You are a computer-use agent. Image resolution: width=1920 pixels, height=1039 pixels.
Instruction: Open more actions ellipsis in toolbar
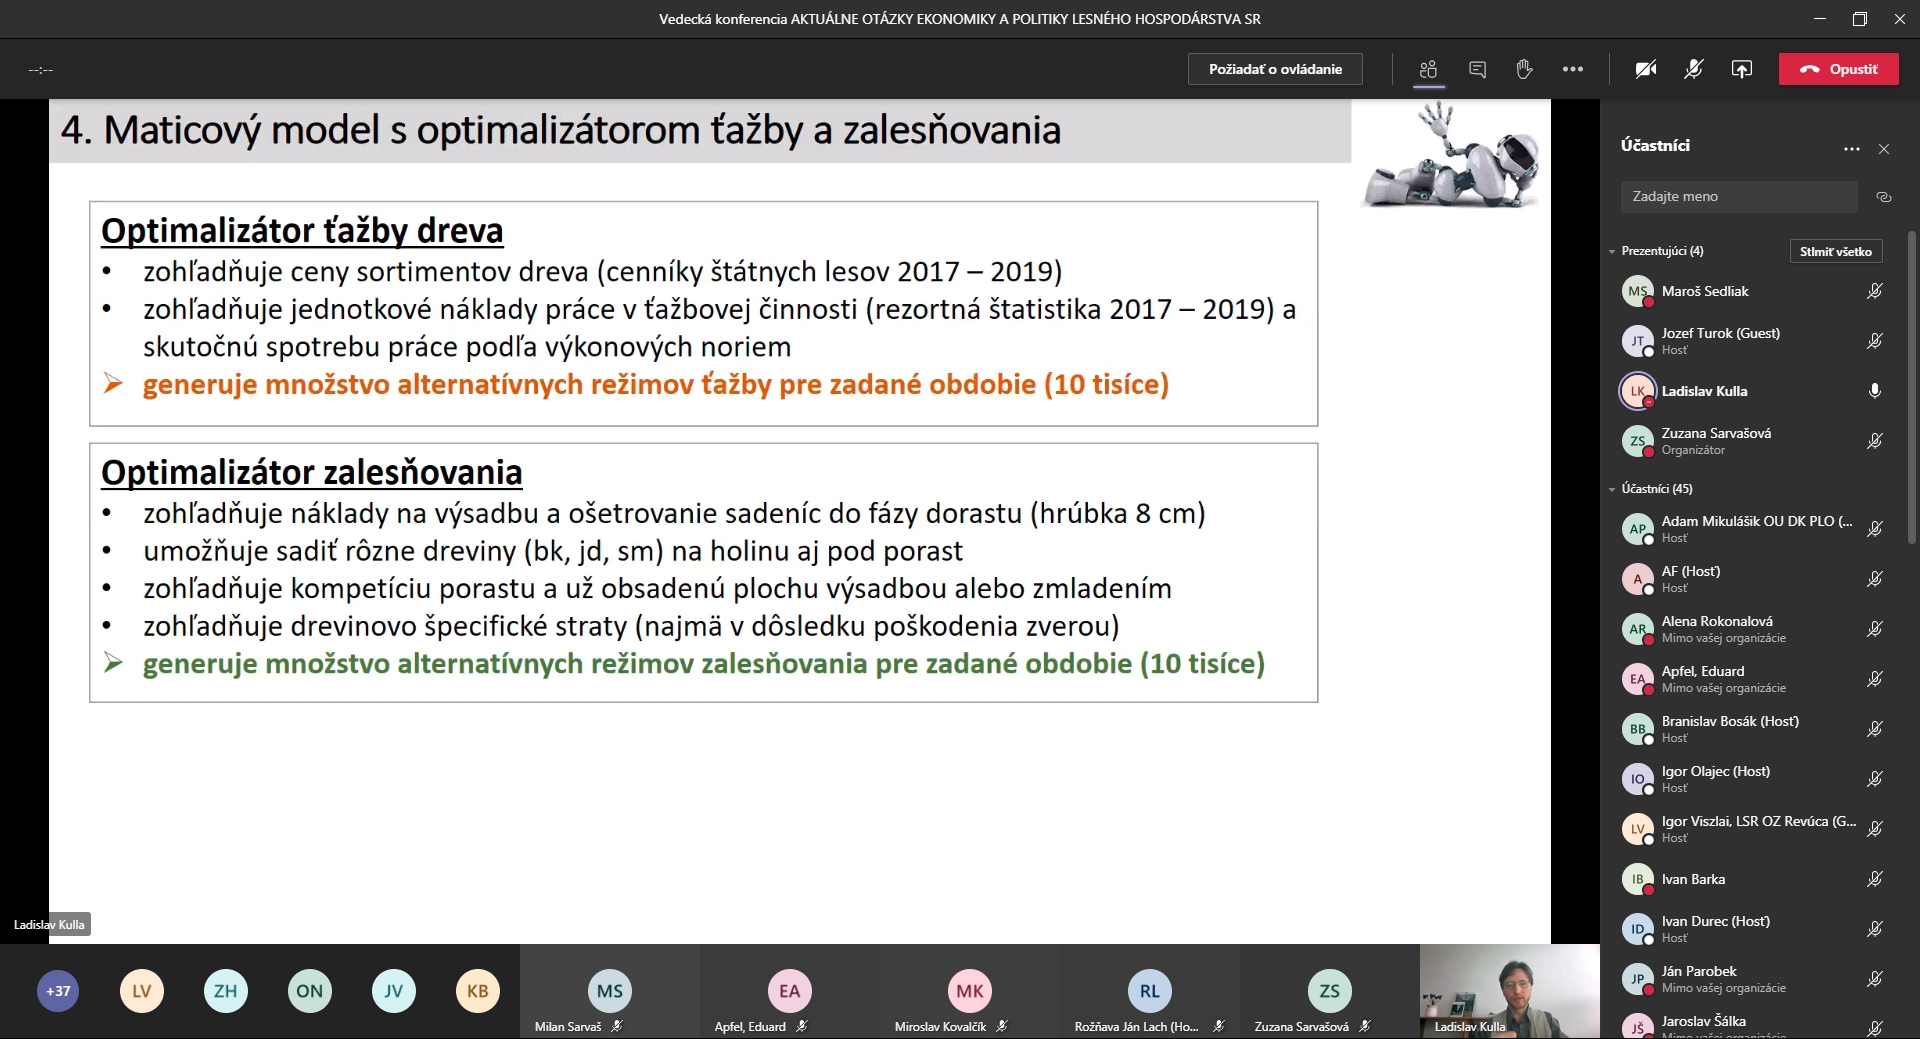tap(1572, 69)
